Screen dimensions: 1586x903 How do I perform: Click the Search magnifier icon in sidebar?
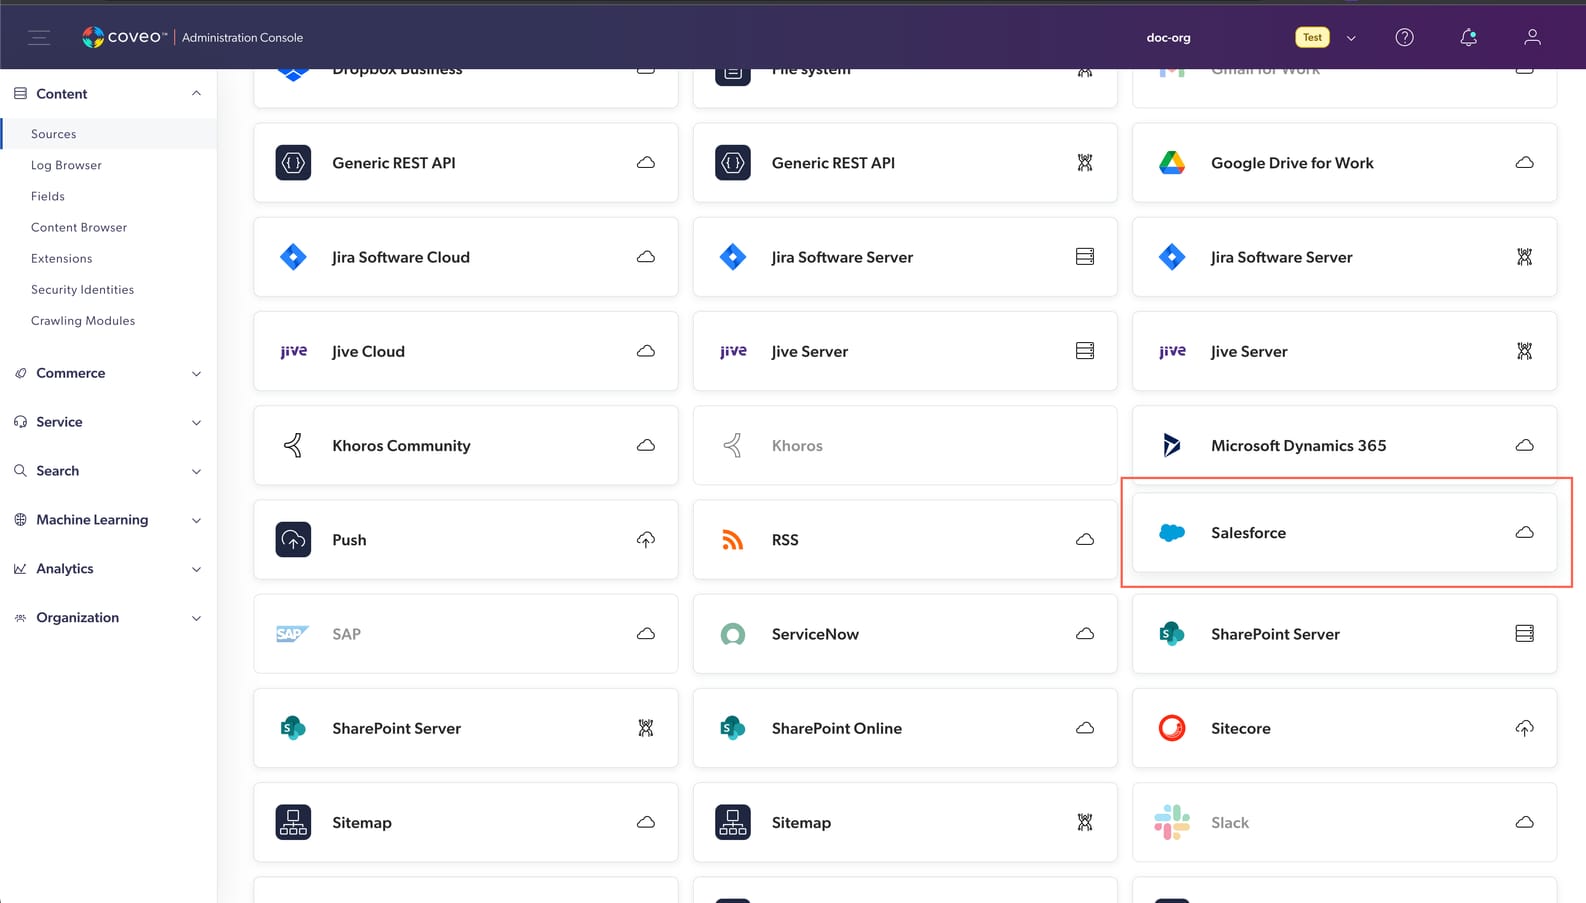point(20,470)
